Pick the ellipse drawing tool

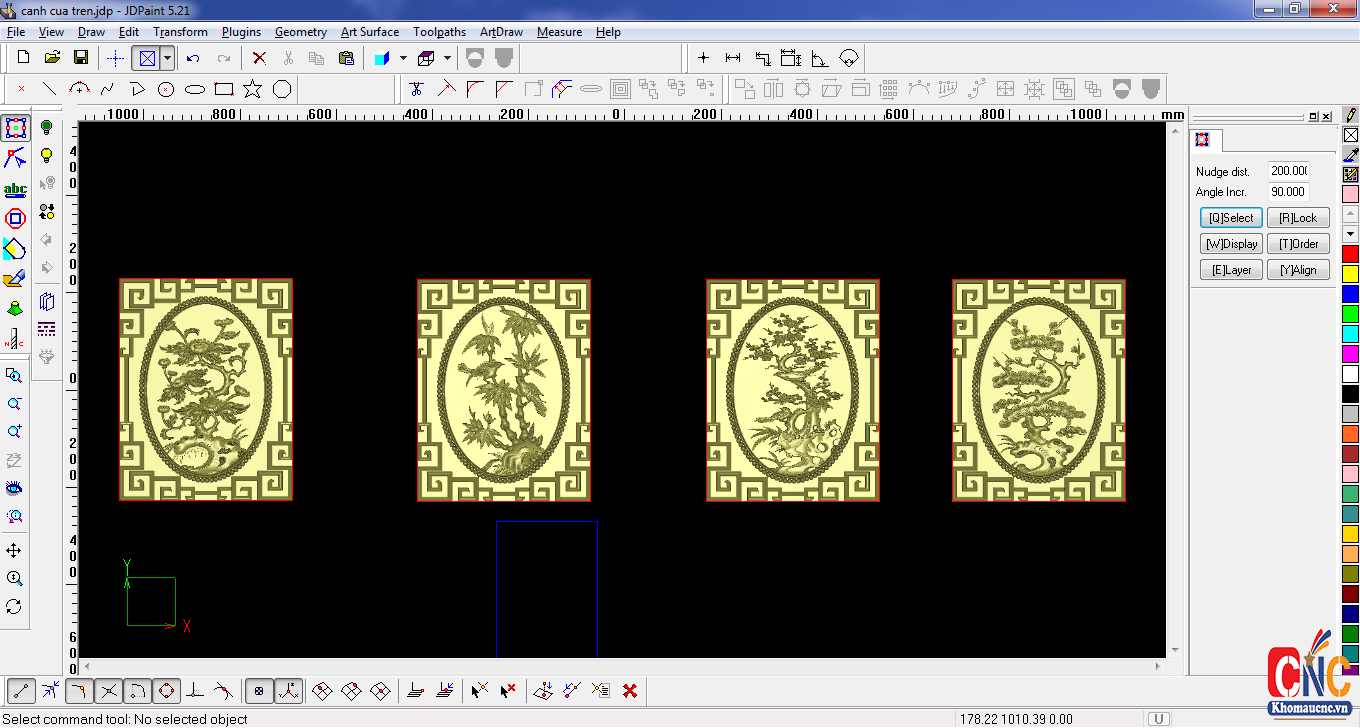point(195,89)
